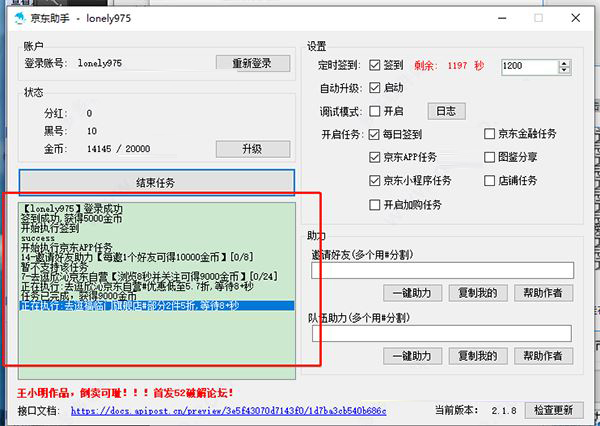
Task: Select the highlighted log line 正在执行 等待8+秒
Action: pyautogui.click(x=157, y=306)
